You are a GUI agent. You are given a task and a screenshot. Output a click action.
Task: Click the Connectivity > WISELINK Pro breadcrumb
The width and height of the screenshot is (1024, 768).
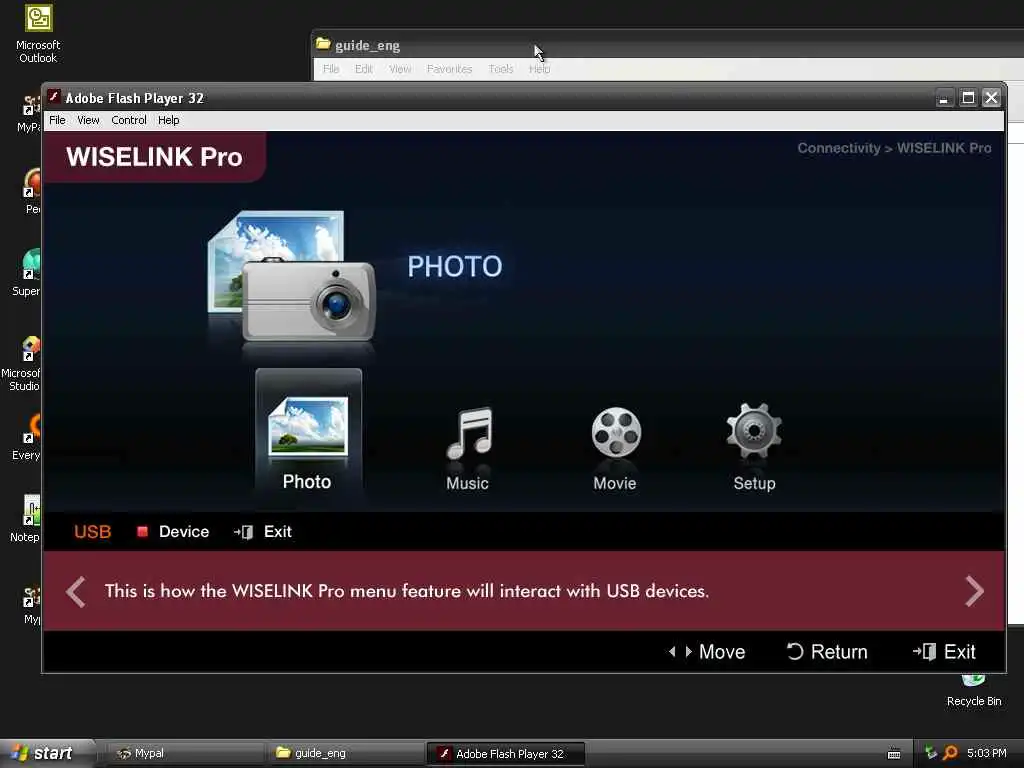tap(894, 148)
